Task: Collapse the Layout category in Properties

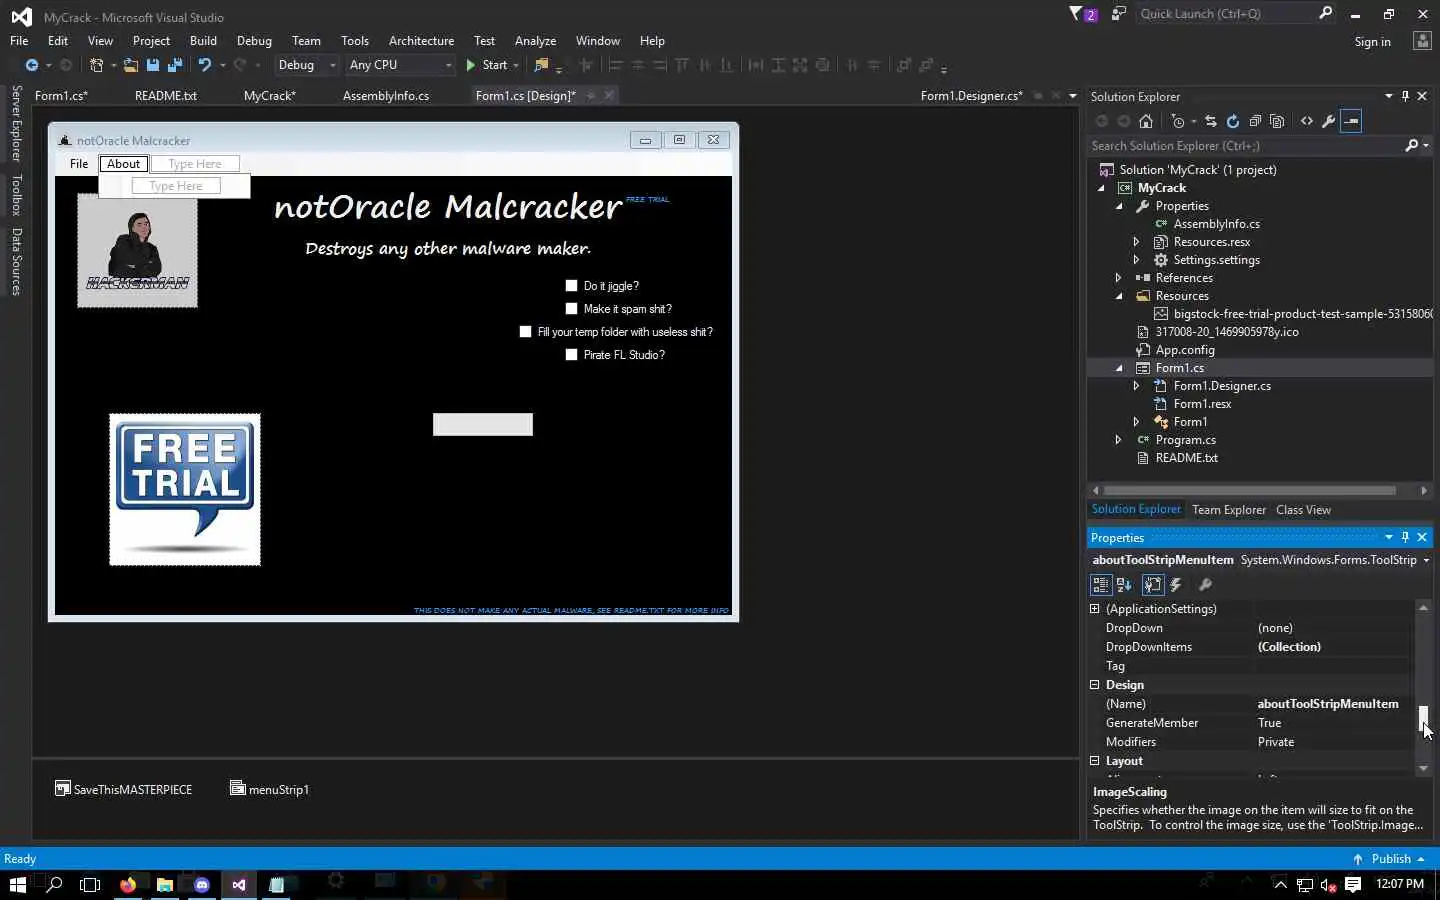Action: click(x=1095, y=761)
